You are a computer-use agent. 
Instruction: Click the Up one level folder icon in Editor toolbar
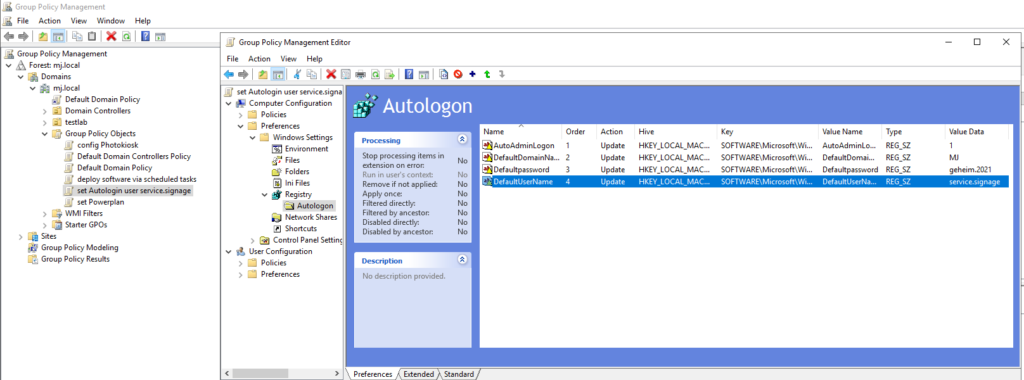[x=263, y=74]
